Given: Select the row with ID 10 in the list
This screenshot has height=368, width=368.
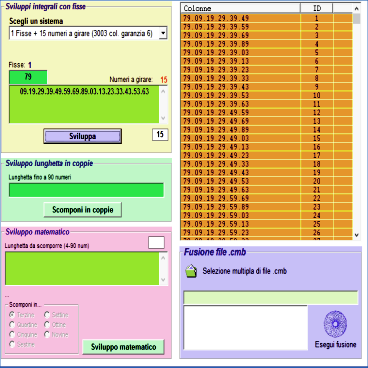Looking at the screenshot, I should [x=267, y=96].
